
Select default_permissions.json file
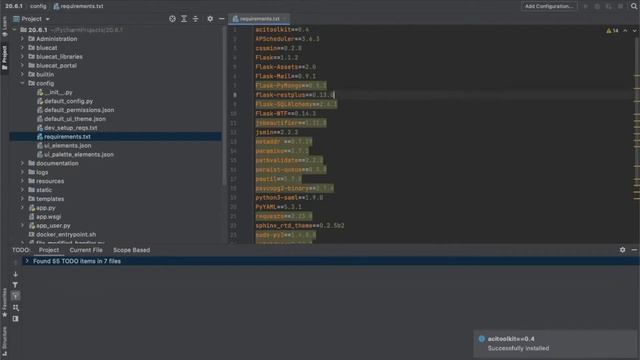click(75, 110)
